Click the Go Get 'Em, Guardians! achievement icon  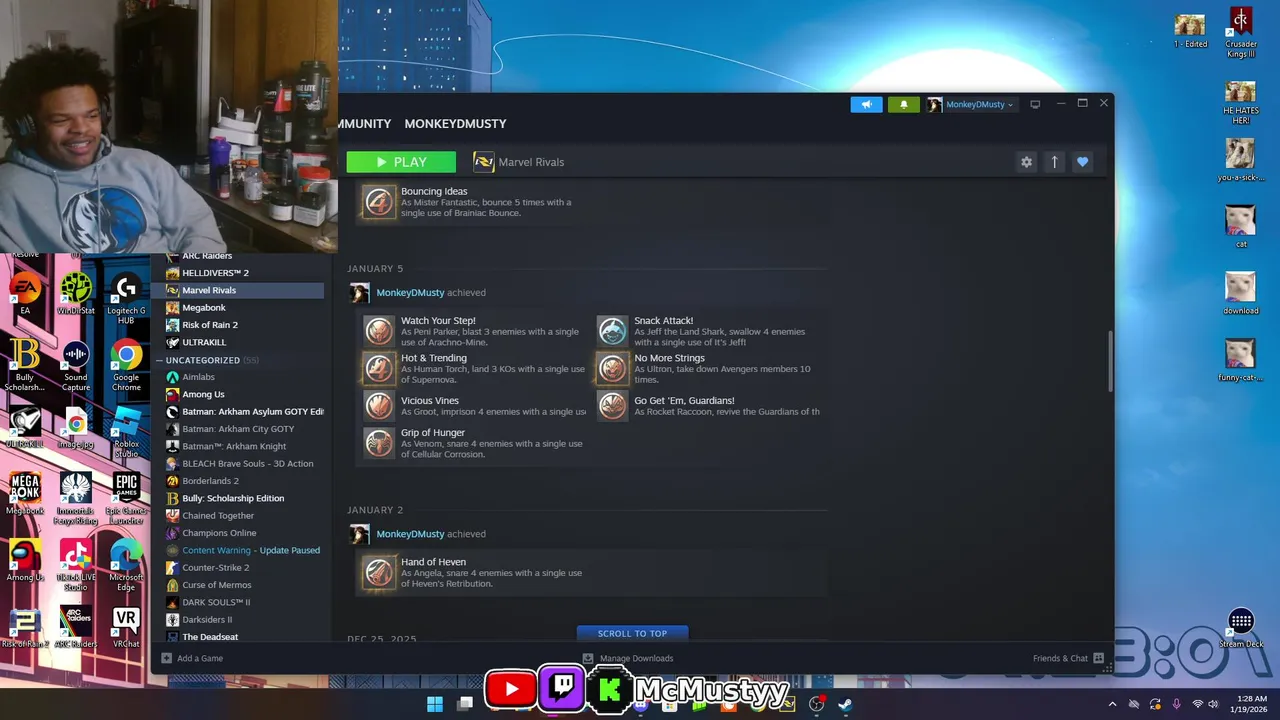[612, 405]
